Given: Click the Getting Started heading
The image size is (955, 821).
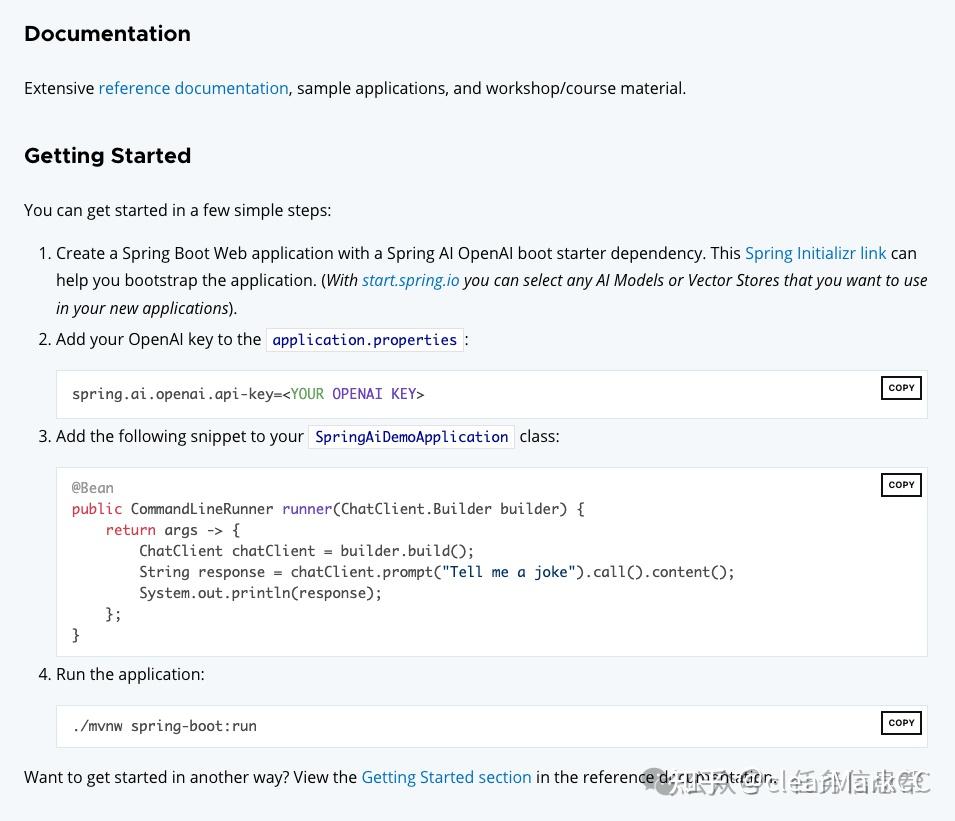Looking at the screenshot, I should (x=107, y=156).
